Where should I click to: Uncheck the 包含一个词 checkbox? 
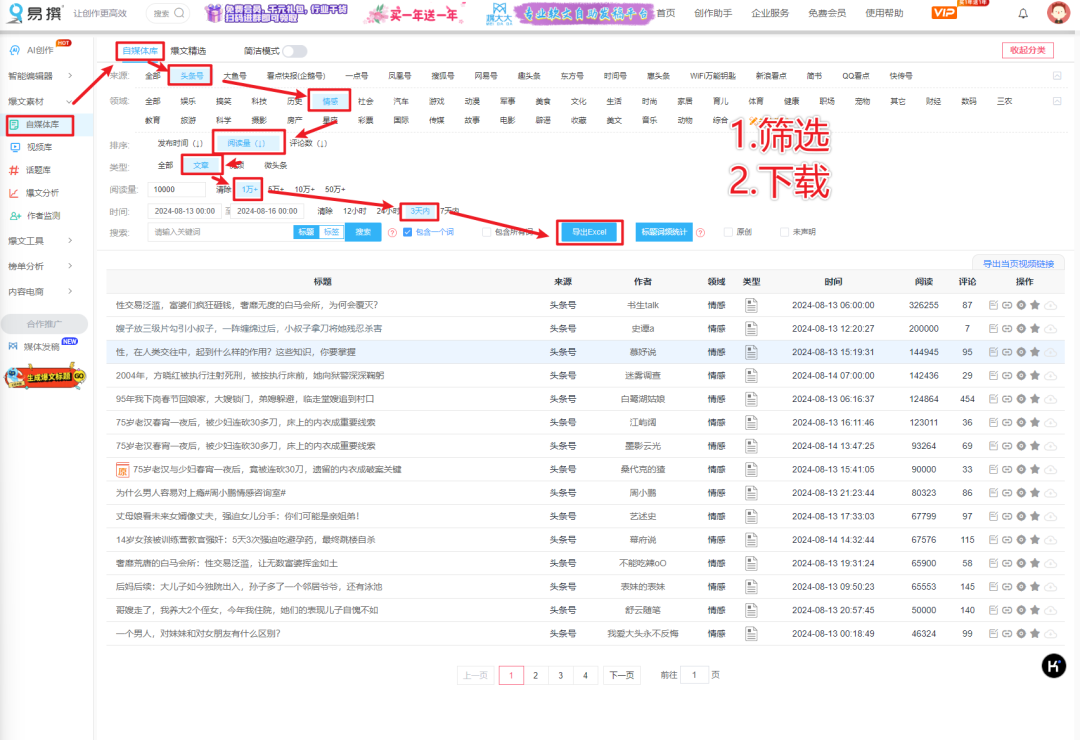[x=407, y=232]
